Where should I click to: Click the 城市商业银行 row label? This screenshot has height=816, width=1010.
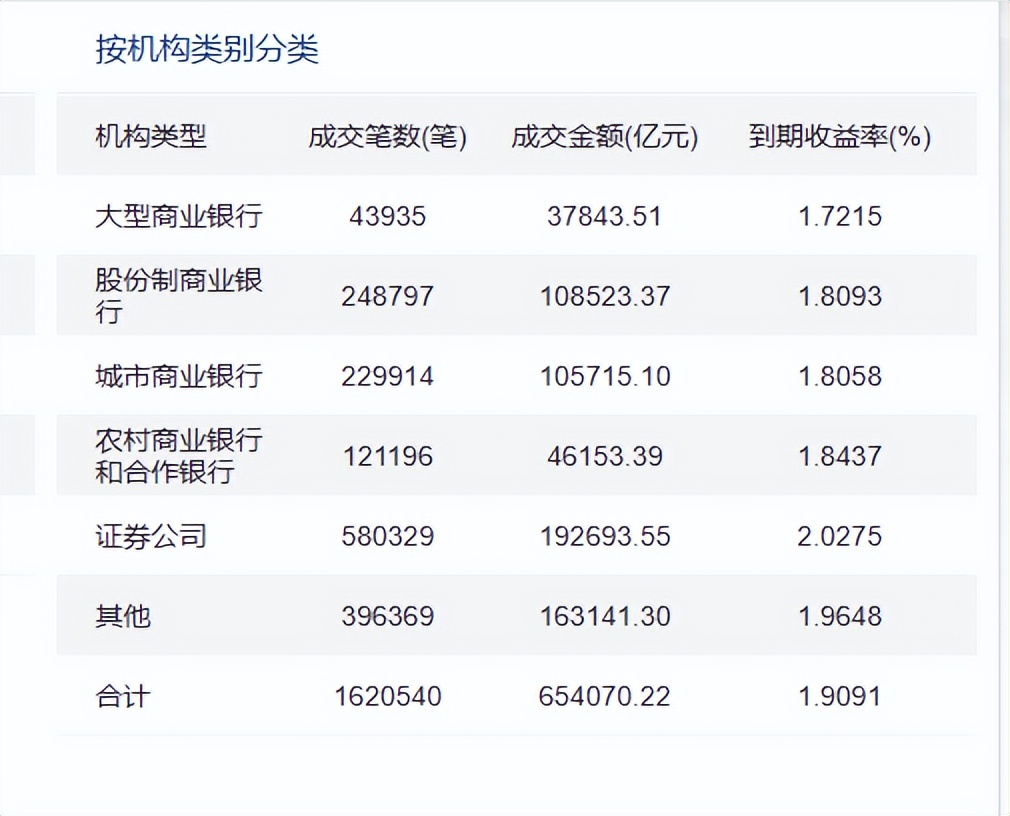178,376
